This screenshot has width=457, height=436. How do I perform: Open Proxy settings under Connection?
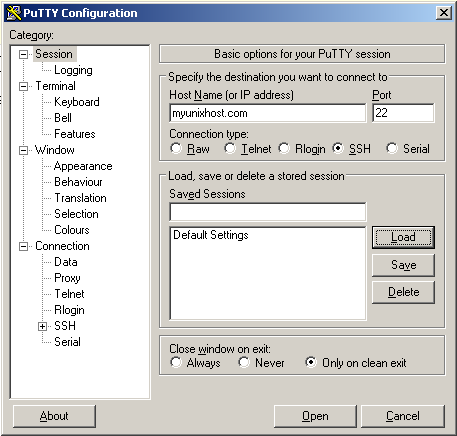(x=67, y=278)
